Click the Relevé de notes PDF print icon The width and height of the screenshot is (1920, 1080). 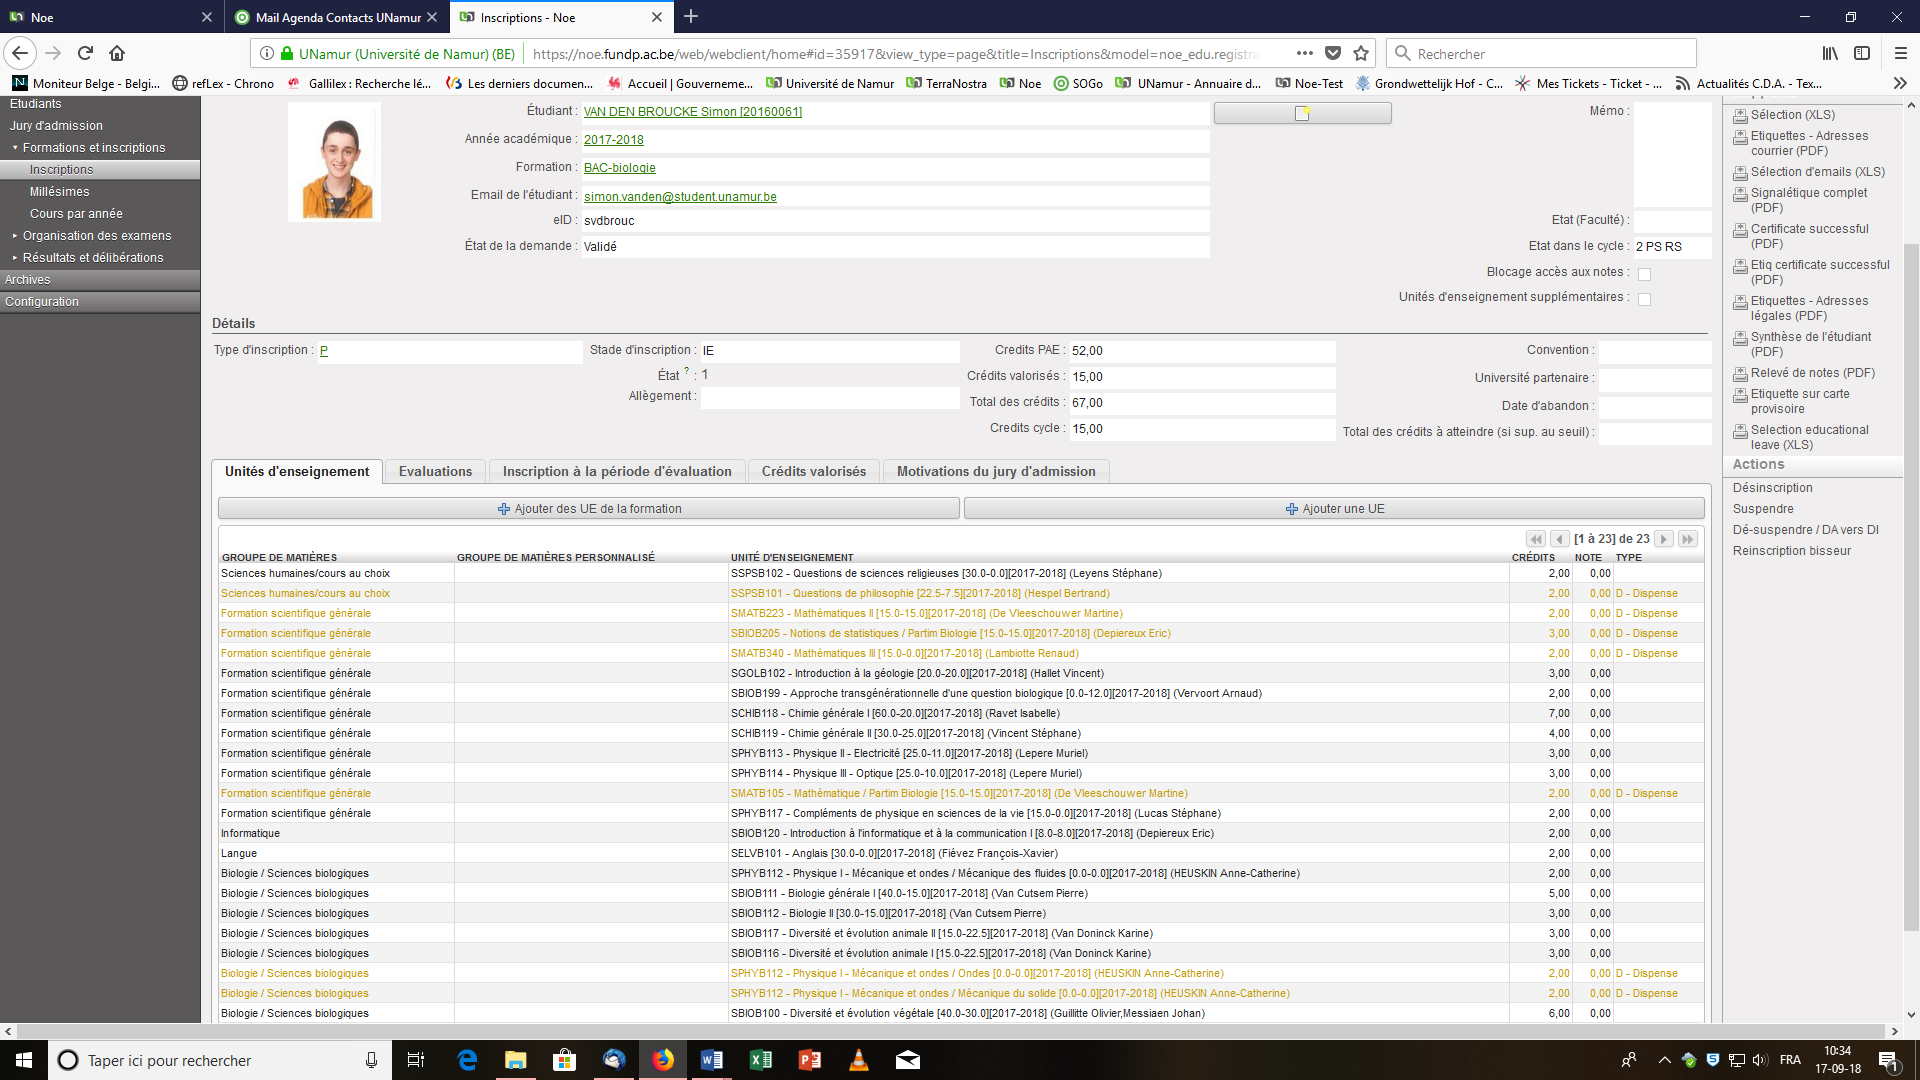[1741, 374]
